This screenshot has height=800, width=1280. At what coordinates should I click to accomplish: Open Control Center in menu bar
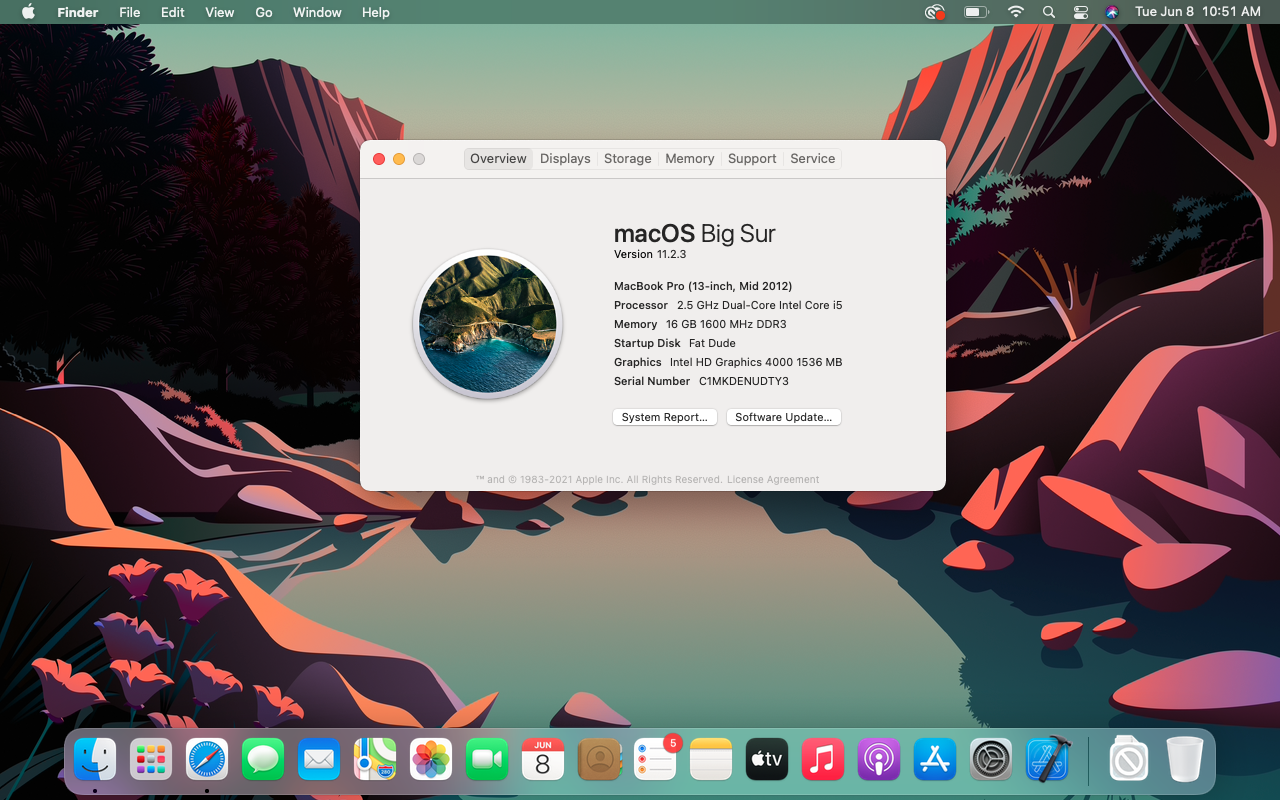point(1080,12)
